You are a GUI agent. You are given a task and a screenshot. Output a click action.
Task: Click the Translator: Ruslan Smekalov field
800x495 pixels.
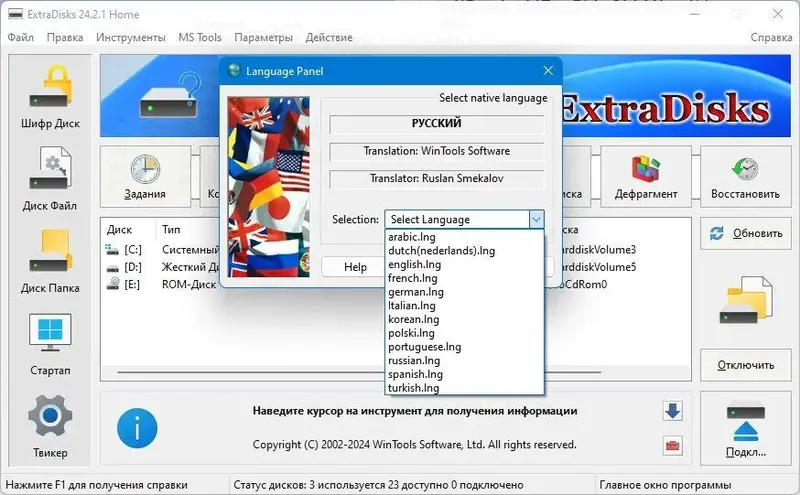[x=437, y=179]
